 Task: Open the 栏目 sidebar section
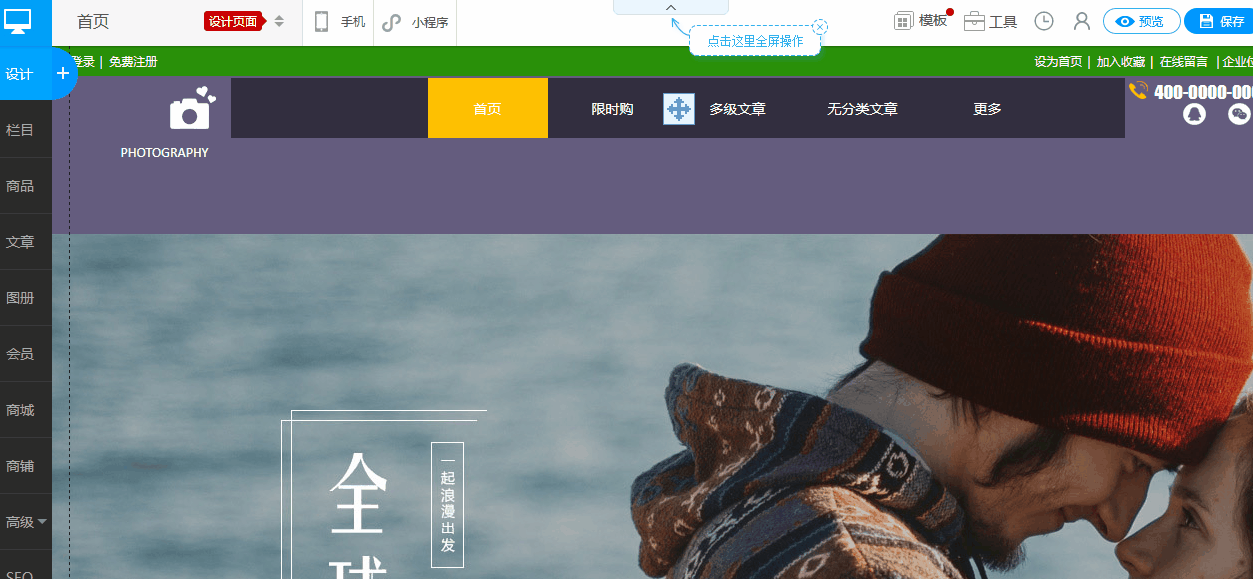point(20,130)
